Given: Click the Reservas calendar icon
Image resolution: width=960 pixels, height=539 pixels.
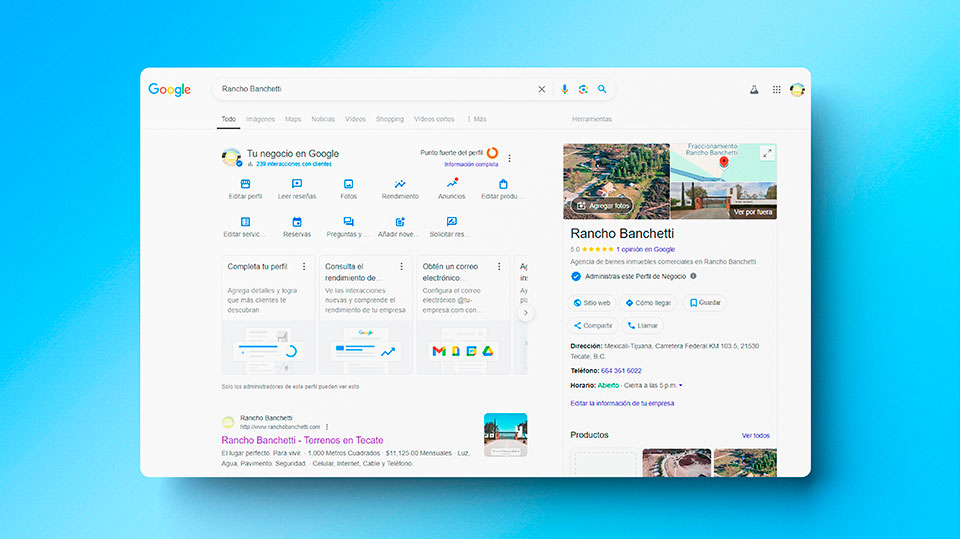Looking at the screenshot, I should (297, 222).
